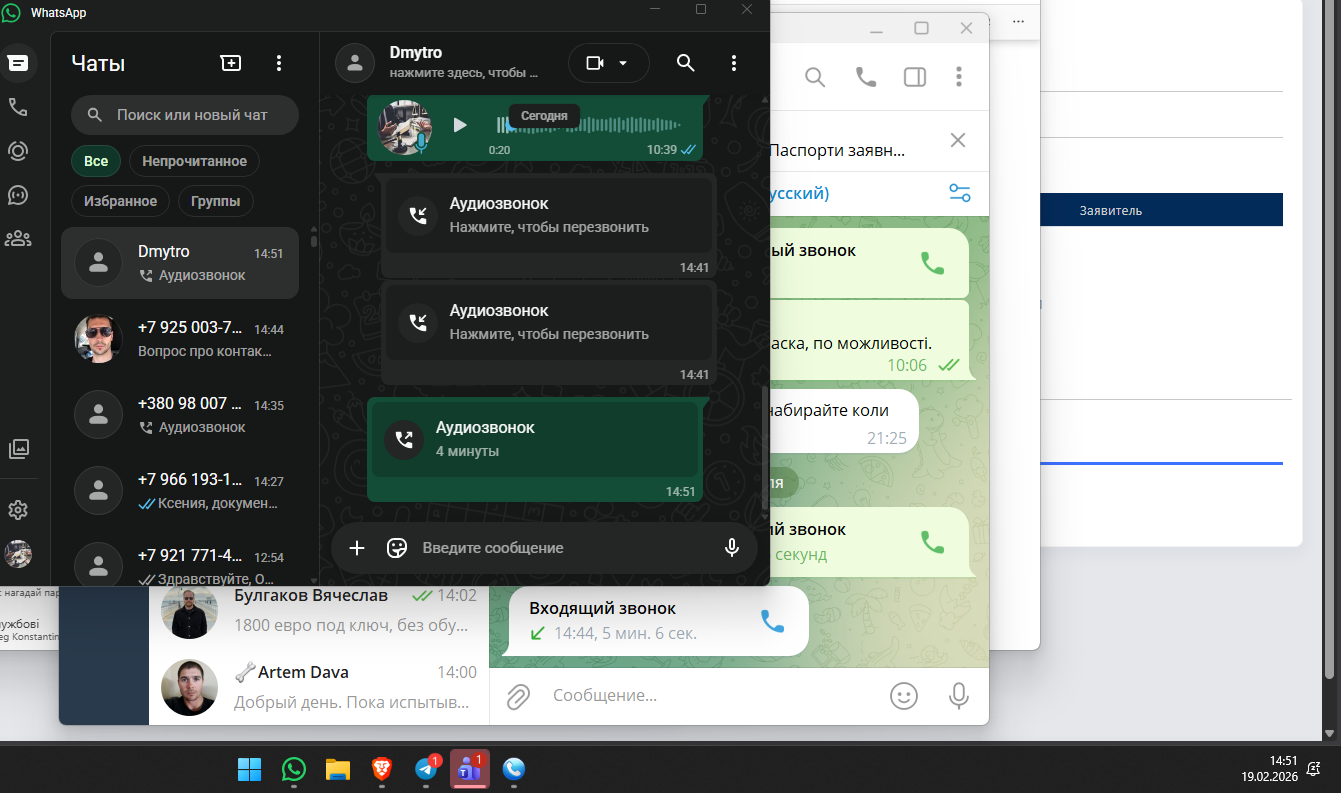Open the WhatsApp profile avatar in the sidebar
Screen dimensions: 1341x793
tap(18, 554)
